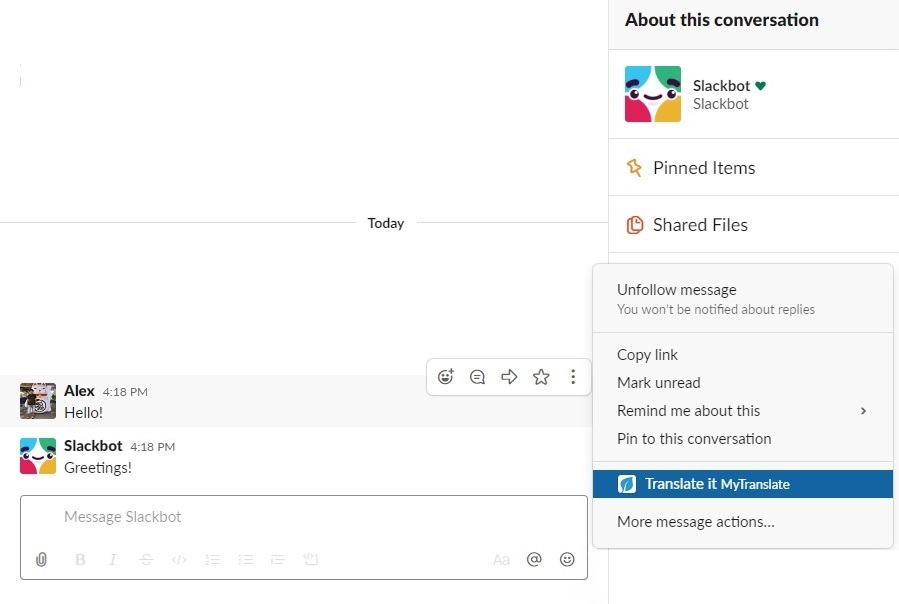This screenshot has height=604, width=899.
Task: Click the "Hello!" message text
Action: (84, 413)
